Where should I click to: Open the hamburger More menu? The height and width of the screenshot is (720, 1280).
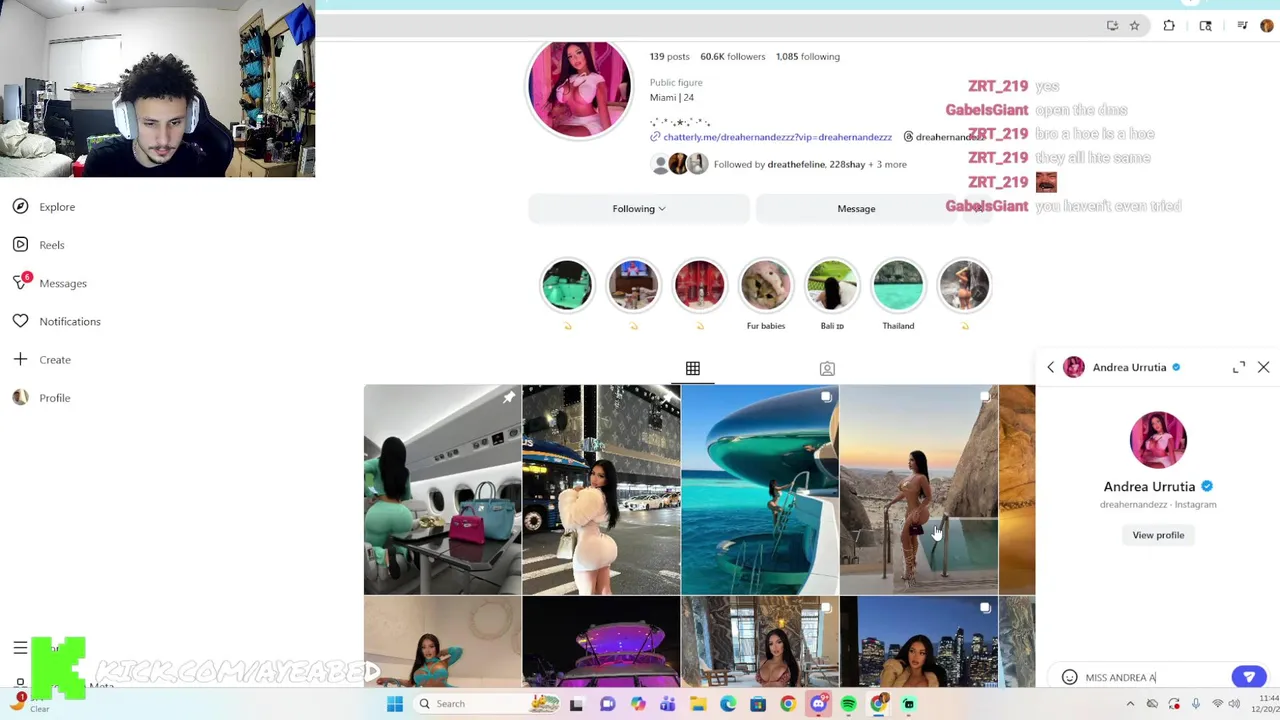click(x=20, y=648)
